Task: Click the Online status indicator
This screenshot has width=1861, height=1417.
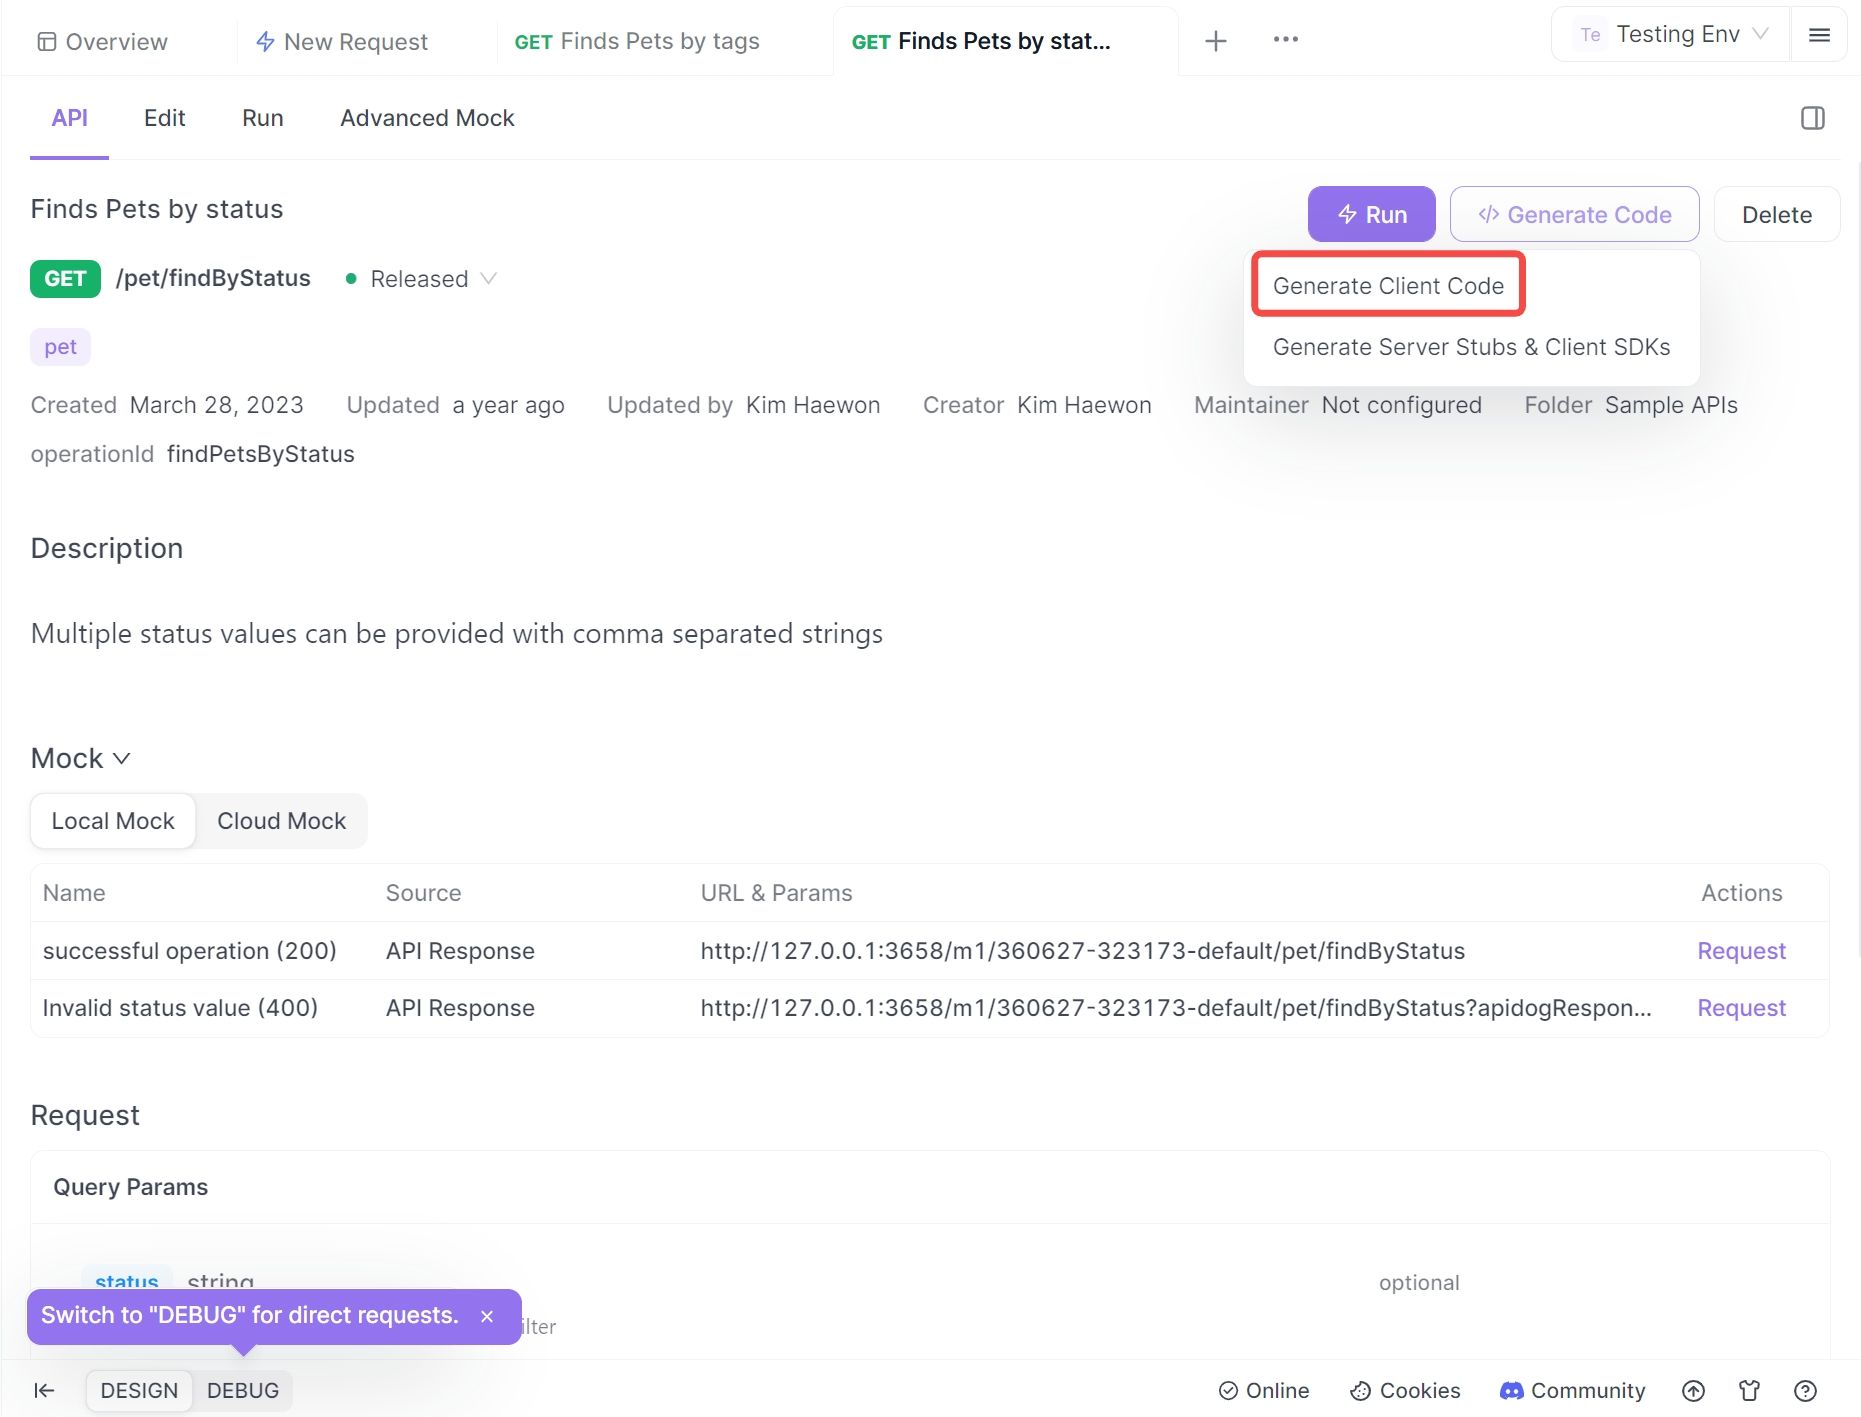Action: point(1263,1391)
